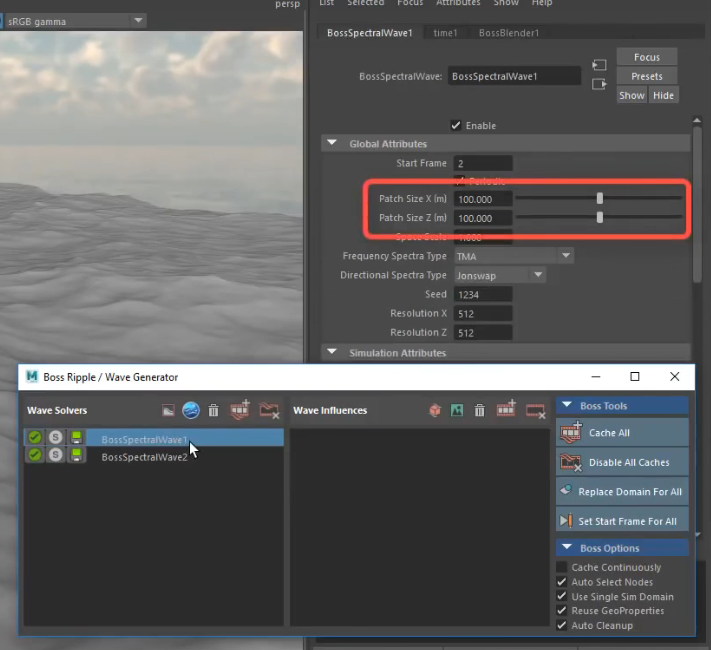Click the Set Start Frame icon

(x=566, y=520)
